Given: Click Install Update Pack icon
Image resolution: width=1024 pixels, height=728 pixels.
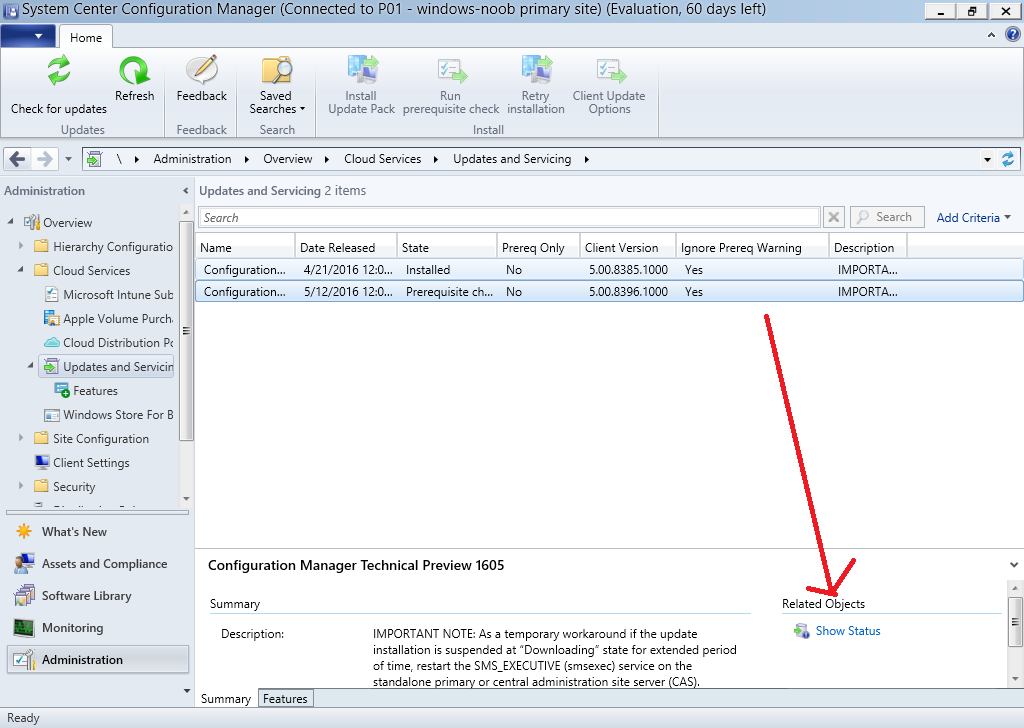Looking at the screenshot, I should 362,71.
